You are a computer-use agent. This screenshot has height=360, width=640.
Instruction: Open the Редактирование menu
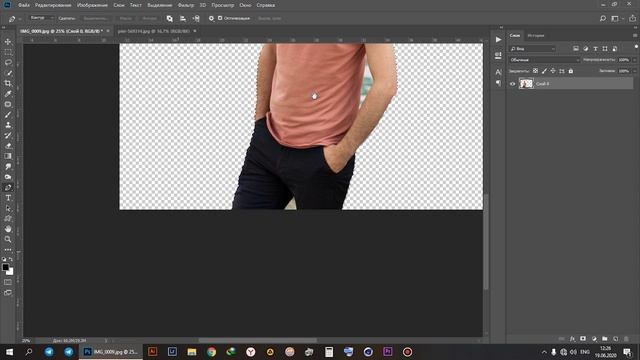point(53,5)
